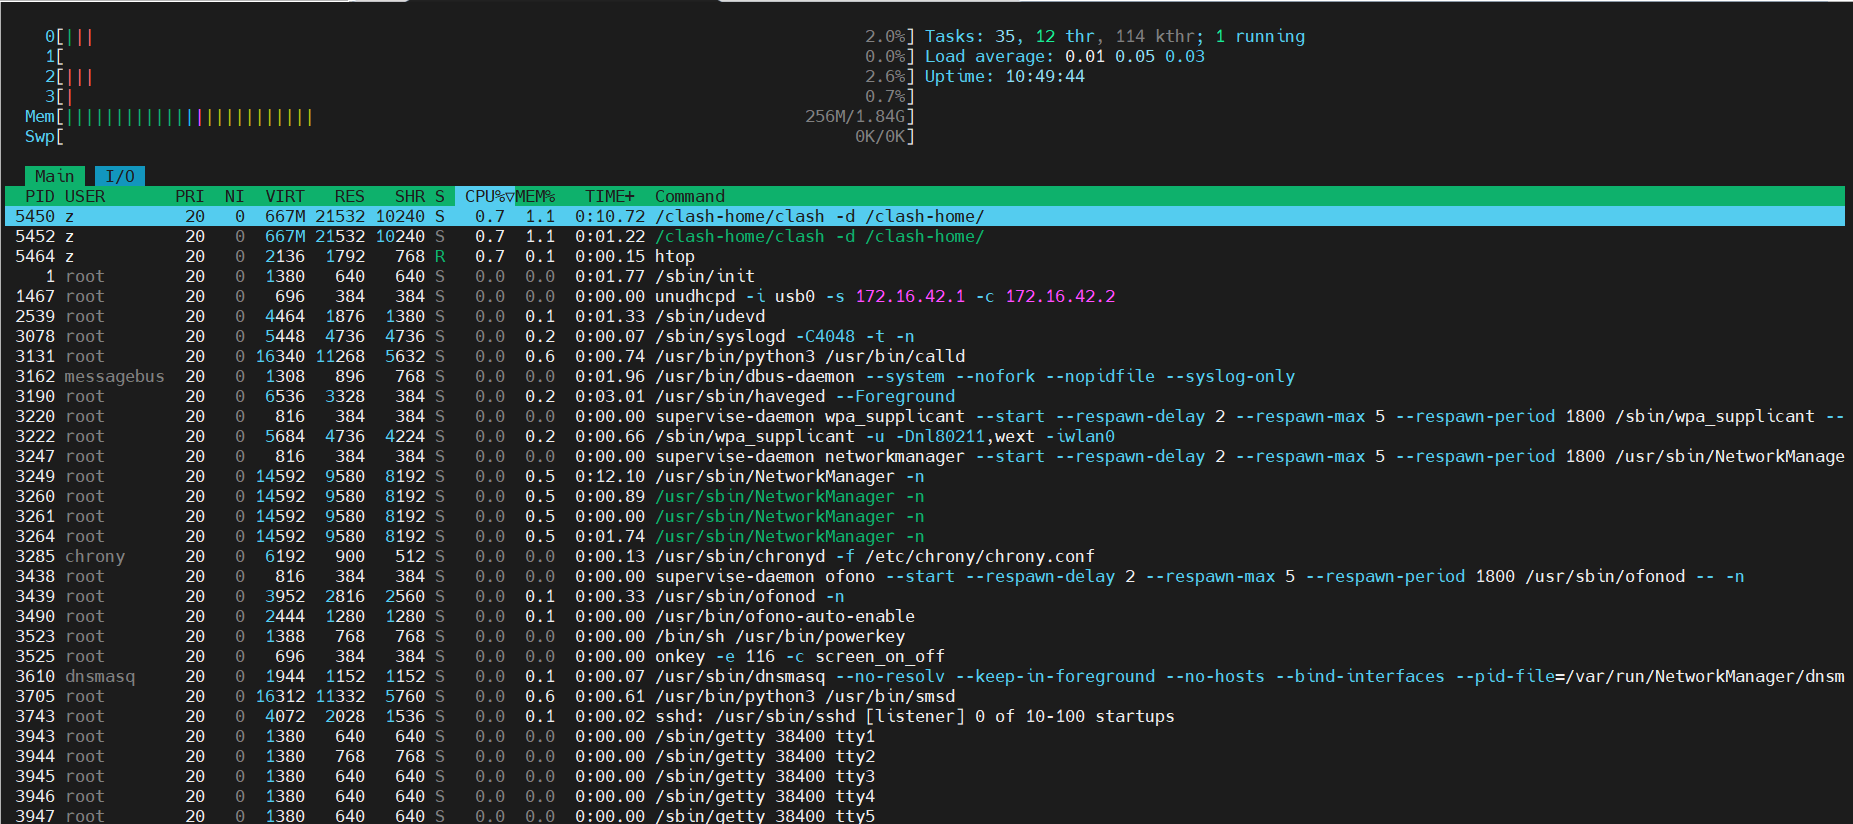Select the dnsmasq process row
This screenshot has height=824, width=1853.
click(925, 676)
